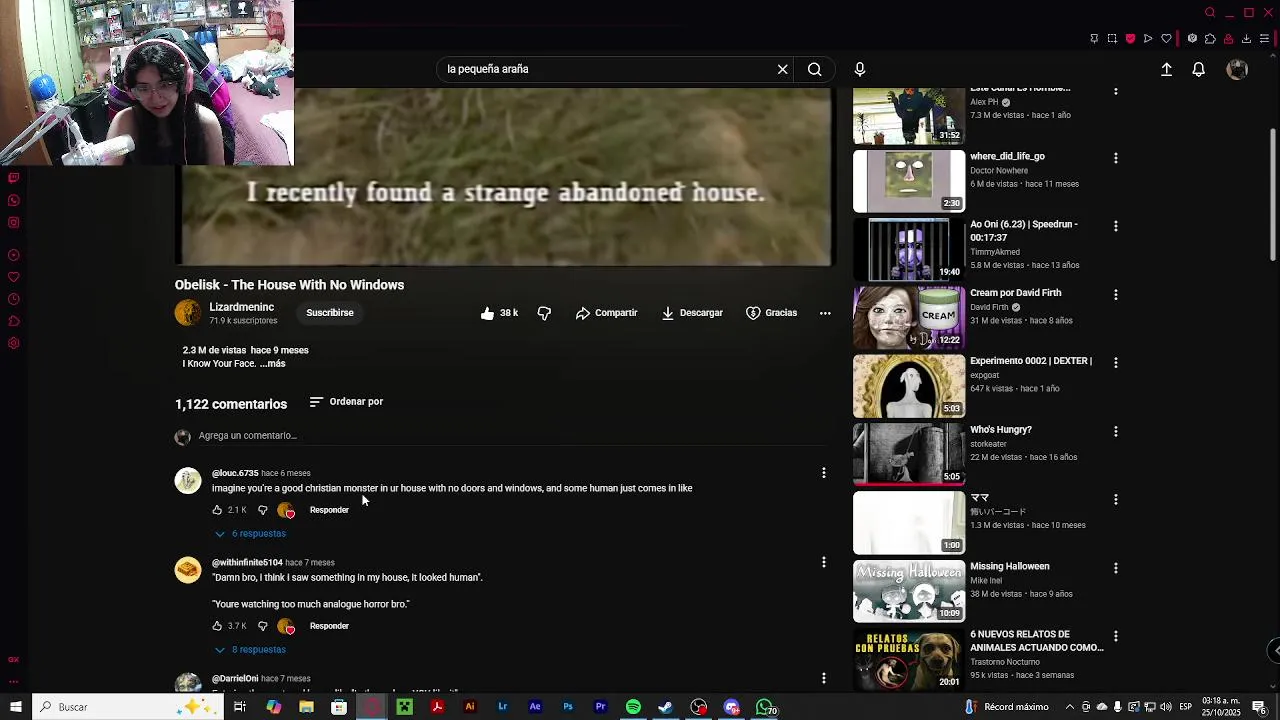Screen dimensions: 1280x720
Task: Like the video with 38 k
Action: 499,313
